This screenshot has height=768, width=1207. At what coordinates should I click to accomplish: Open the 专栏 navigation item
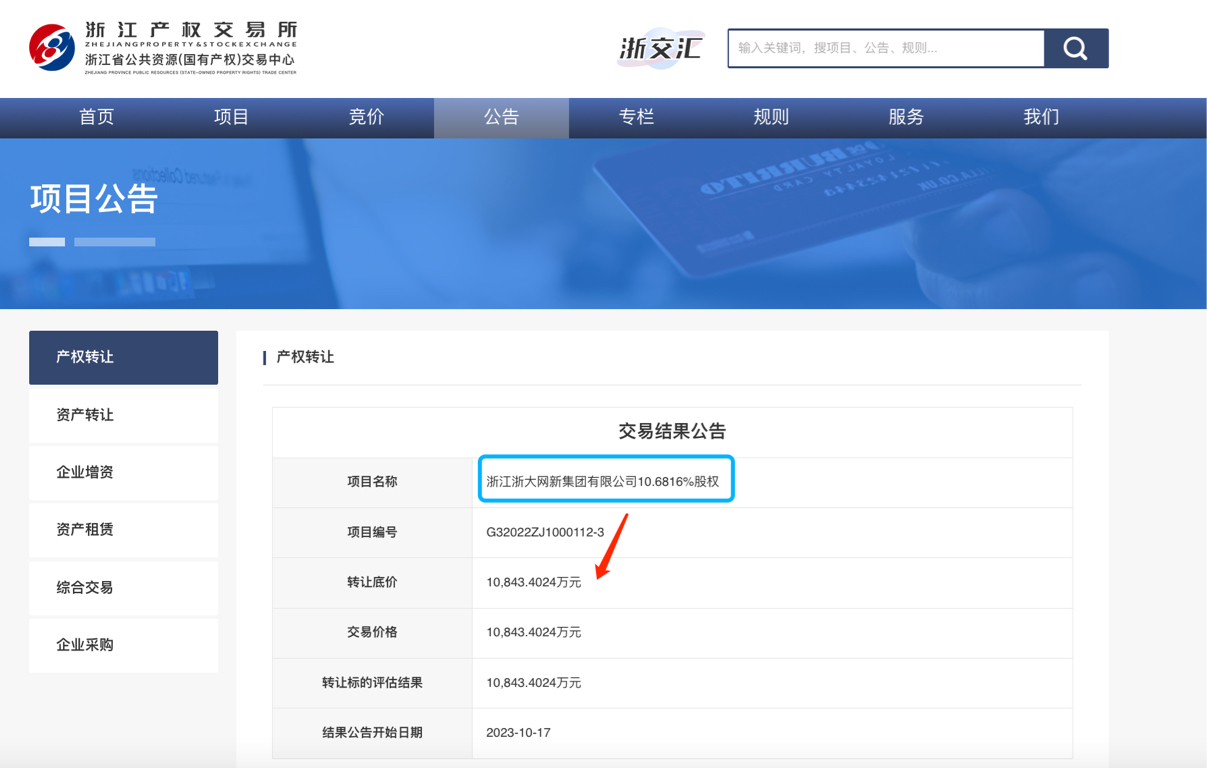(636, 117)
